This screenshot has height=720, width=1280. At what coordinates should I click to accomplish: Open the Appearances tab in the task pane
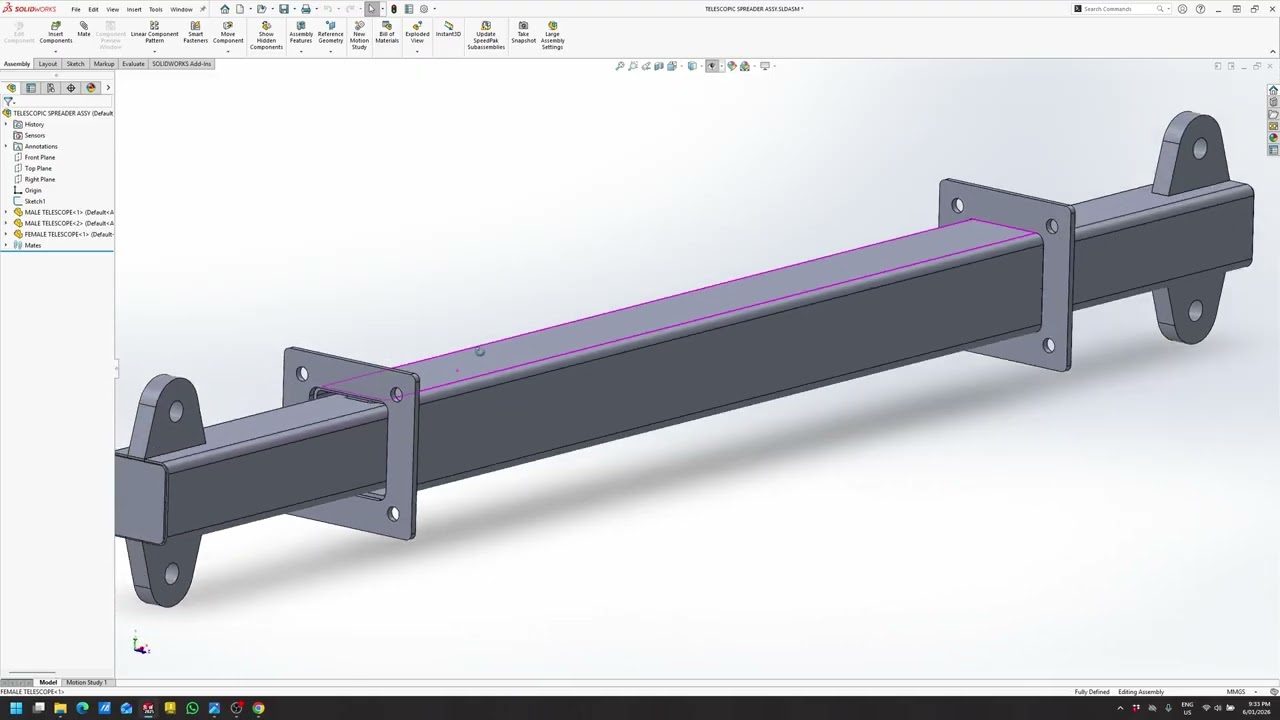tap(1273, 138)
